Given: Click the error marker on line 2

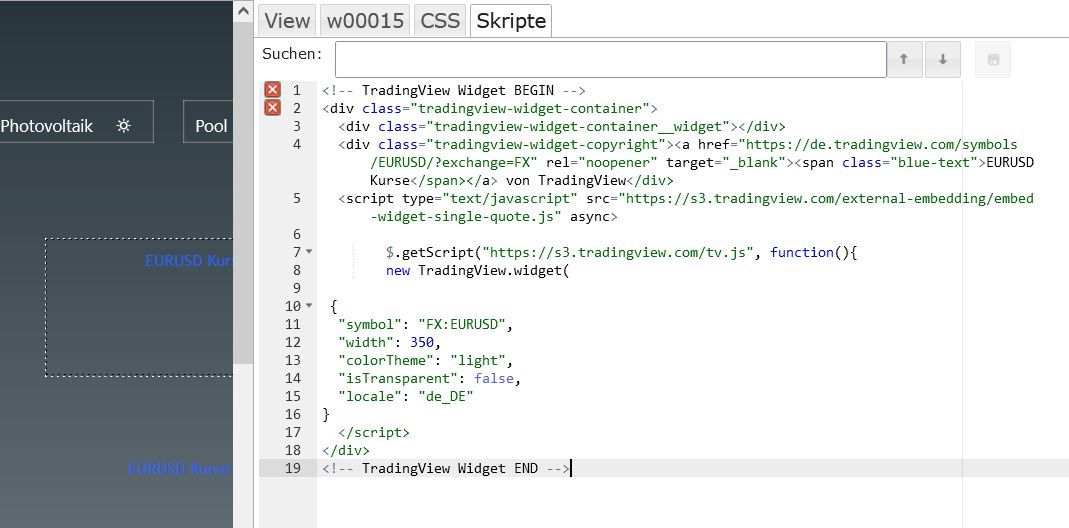Looking at the screenshot, I should tap(273, 108).
